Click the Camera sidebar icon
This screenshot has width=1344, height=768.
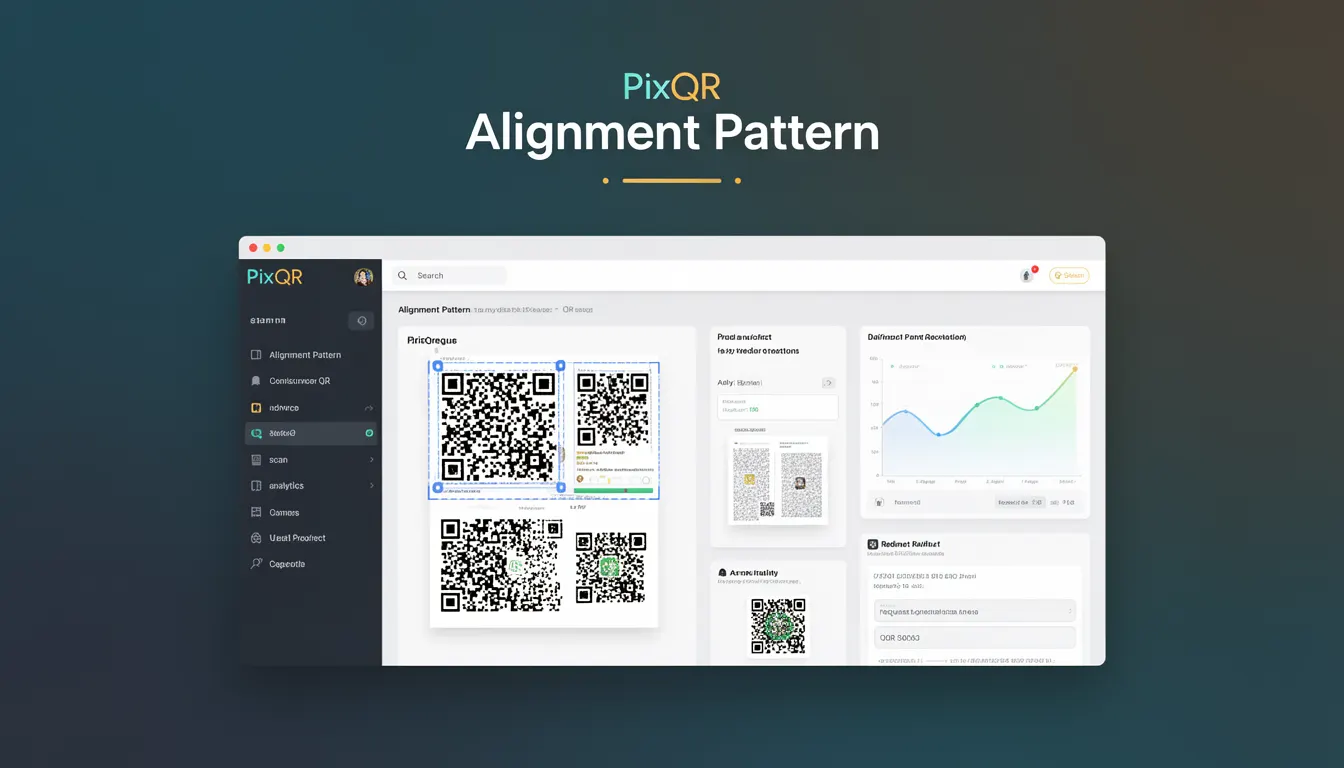(x=256, y=512)
